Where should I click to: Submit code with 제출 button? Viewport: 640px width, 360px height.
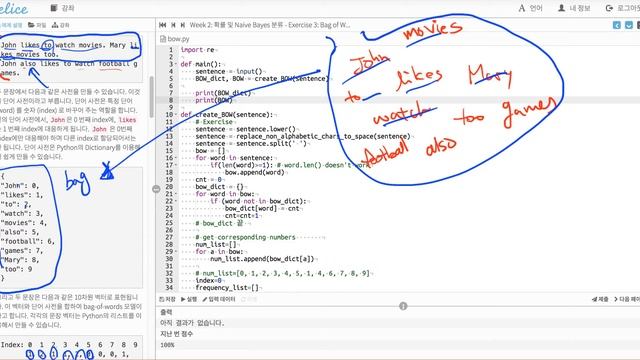pos(600,299)
